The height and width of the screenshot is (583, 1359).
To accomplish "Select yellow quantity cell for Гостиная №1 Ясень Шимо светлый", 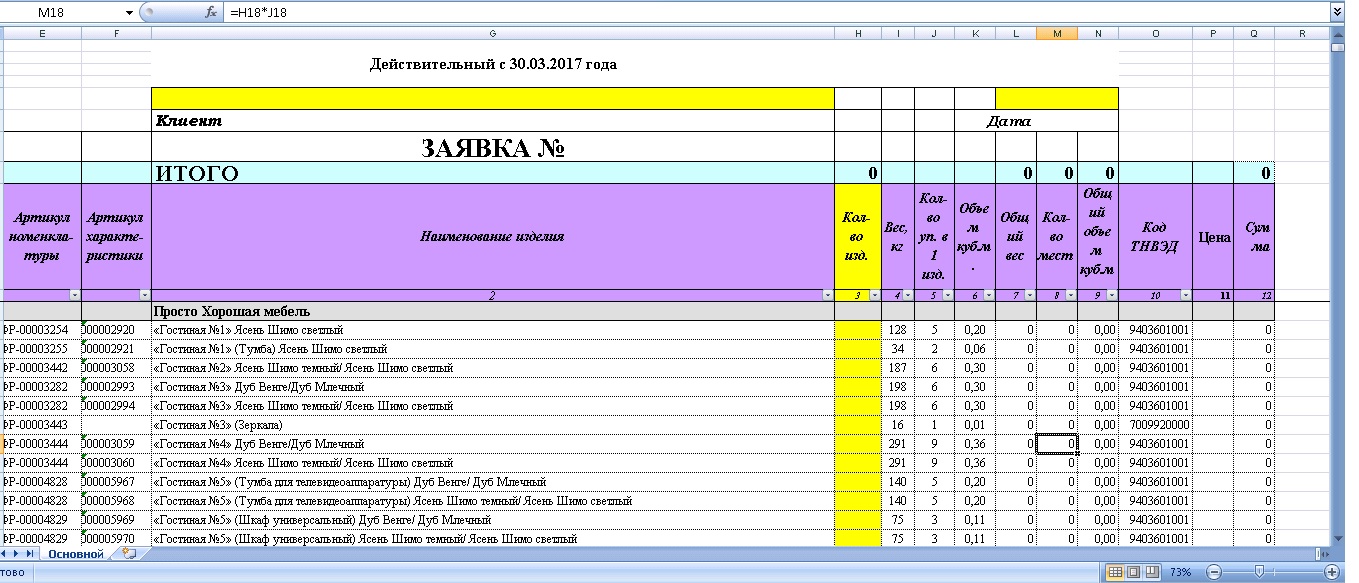I will coord(857,330).
